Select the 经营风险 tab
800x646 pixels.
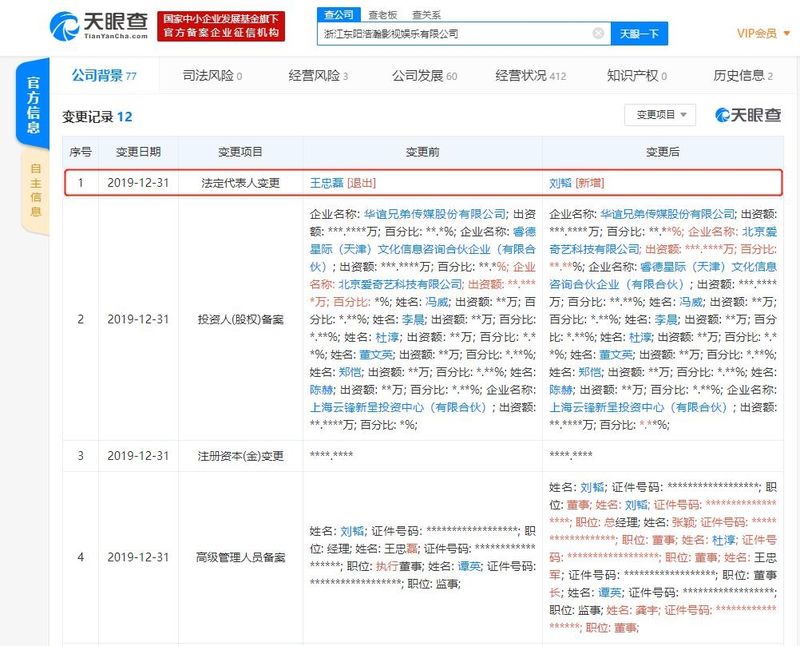[318, 76]
